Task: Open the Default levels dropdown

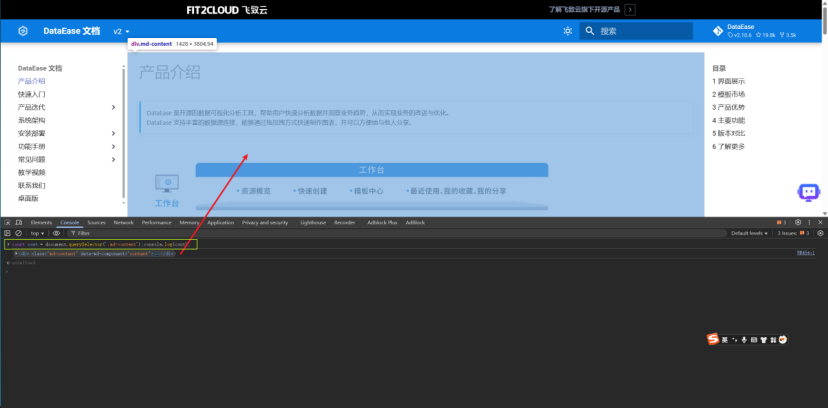Action: [x=749, y=233]
